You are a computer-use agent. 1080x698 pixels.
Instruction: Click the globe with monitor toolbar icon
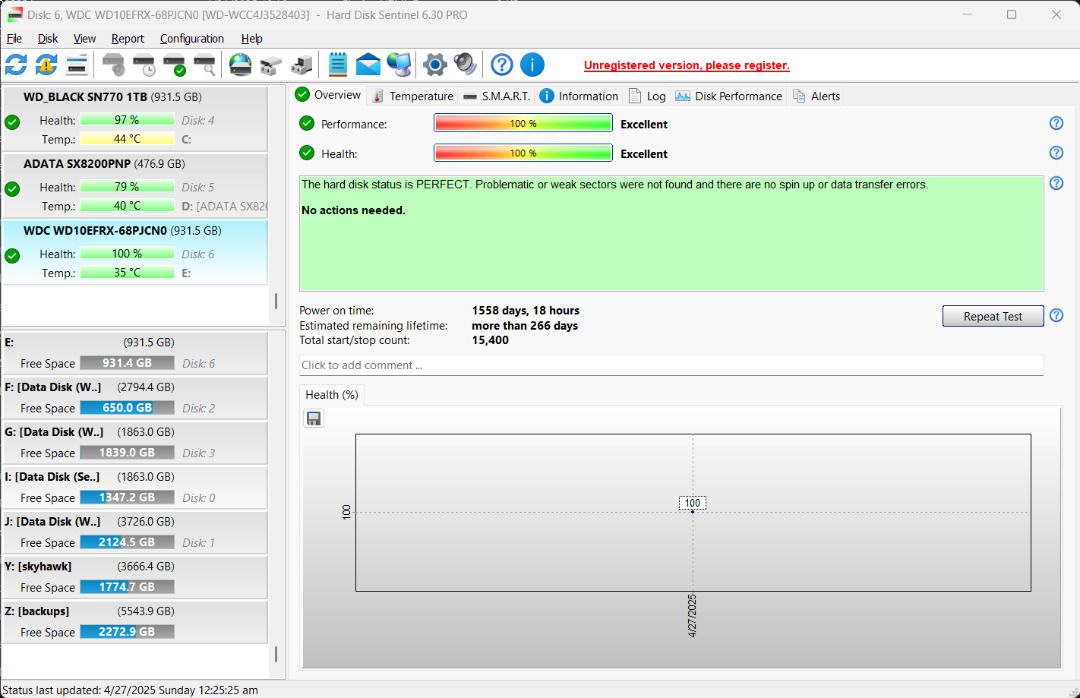(x=399, y=65)
